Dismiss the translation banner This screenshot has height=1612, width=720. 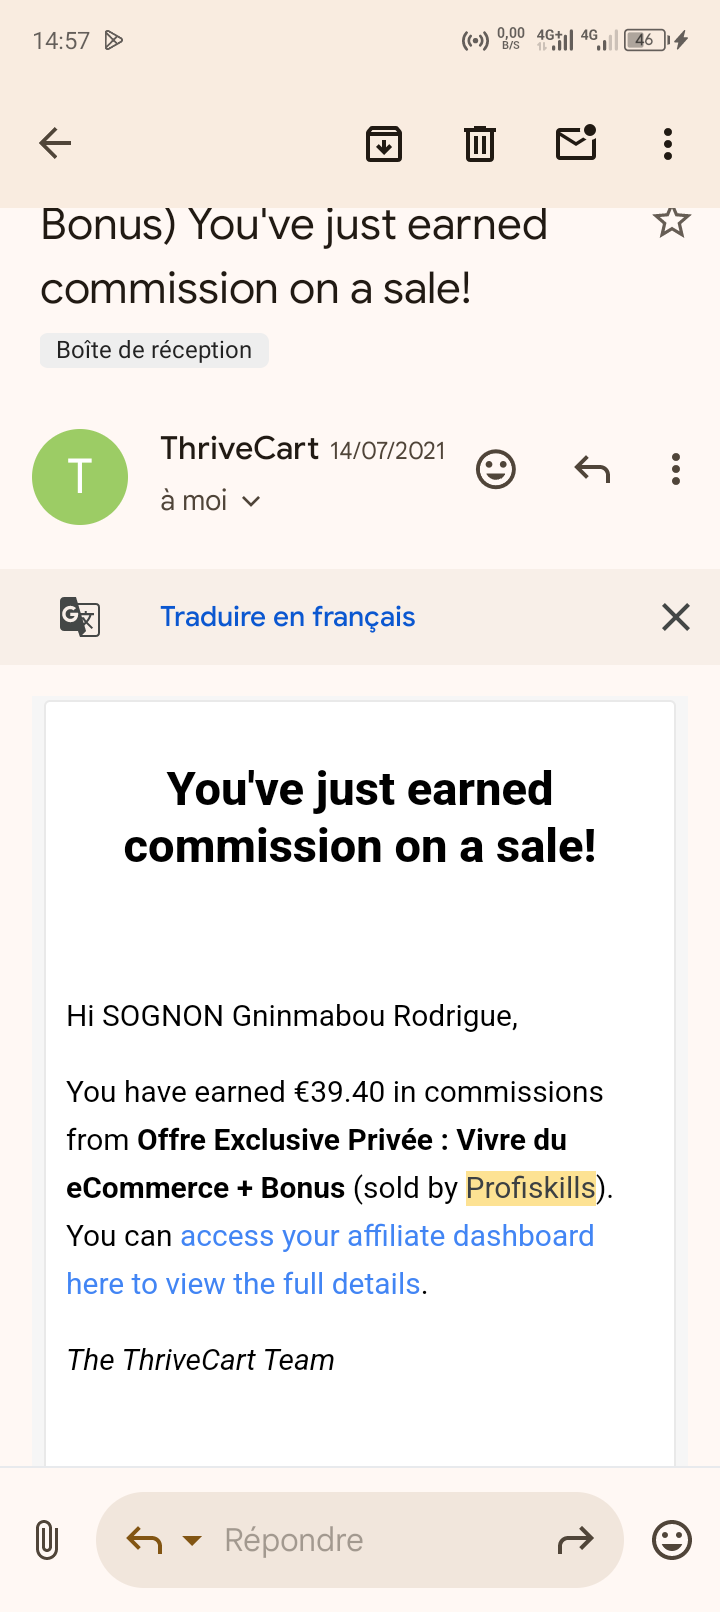pos(676,617)
